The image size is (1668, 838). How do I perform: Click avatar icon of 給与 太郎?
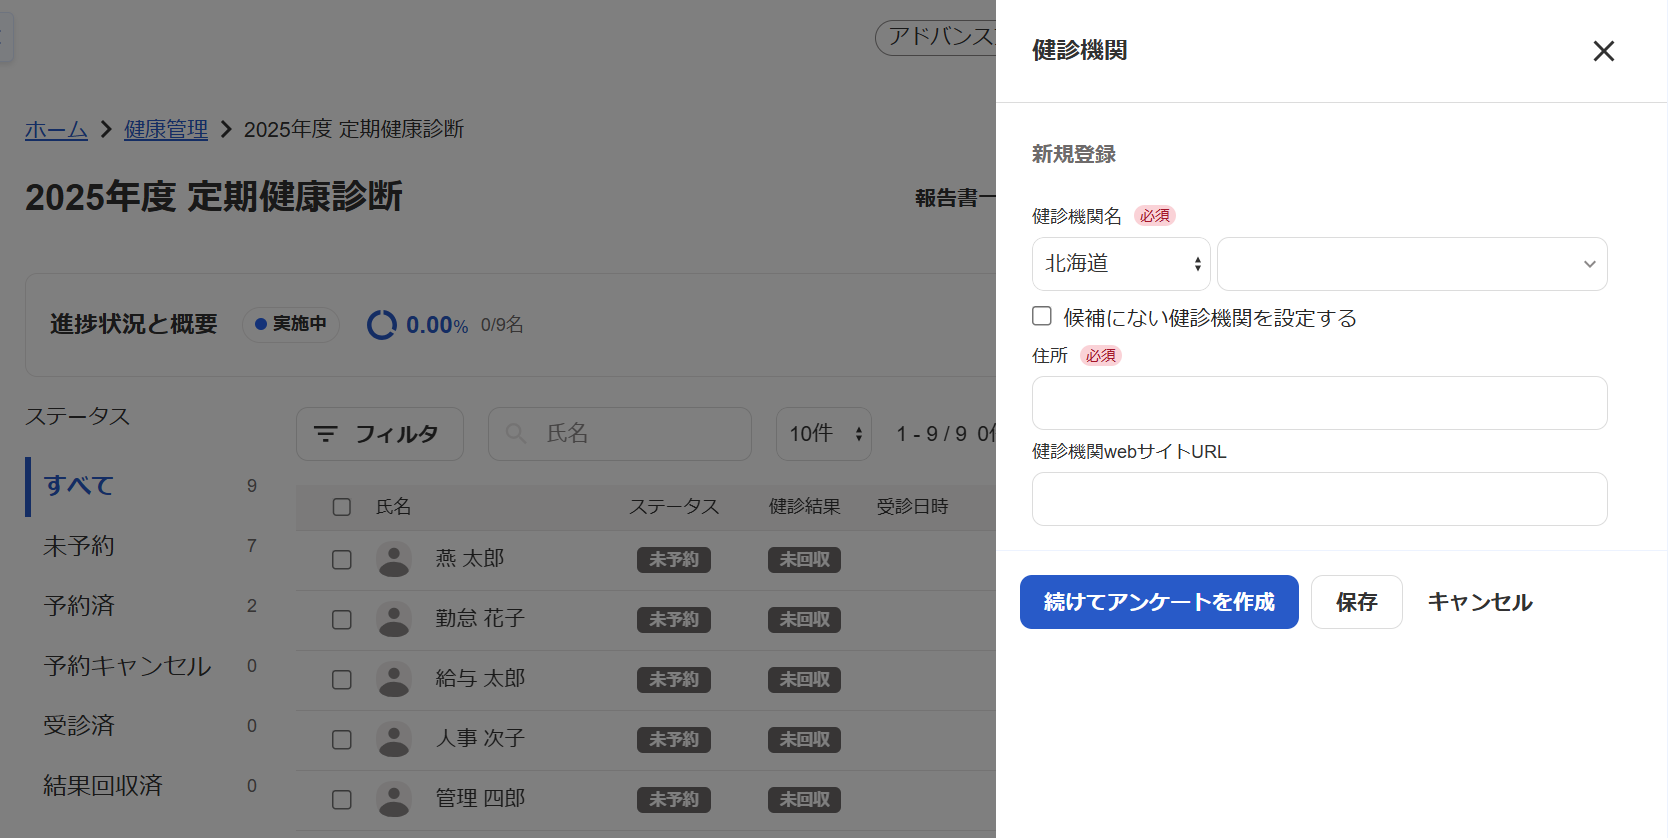[x=394, y=680]
